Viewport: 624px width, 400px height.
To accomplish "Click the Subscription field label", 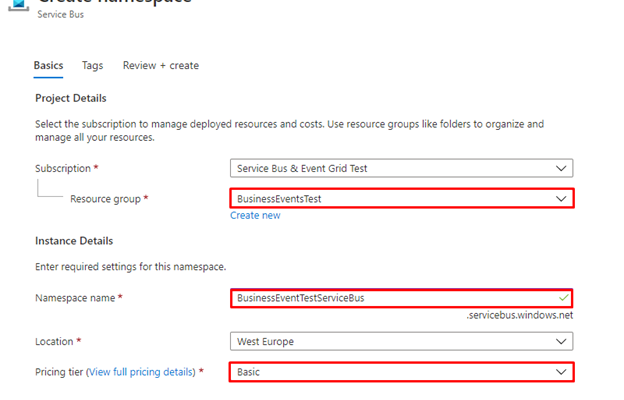I will [x=63, y=168].
